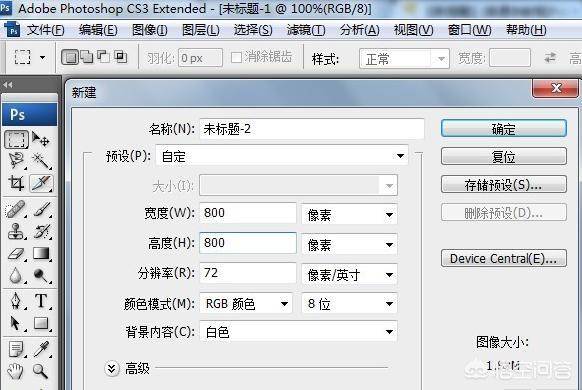Open the 图层(L) menu
The height and width of the screenshot is (390, 582).
[201, 30]
